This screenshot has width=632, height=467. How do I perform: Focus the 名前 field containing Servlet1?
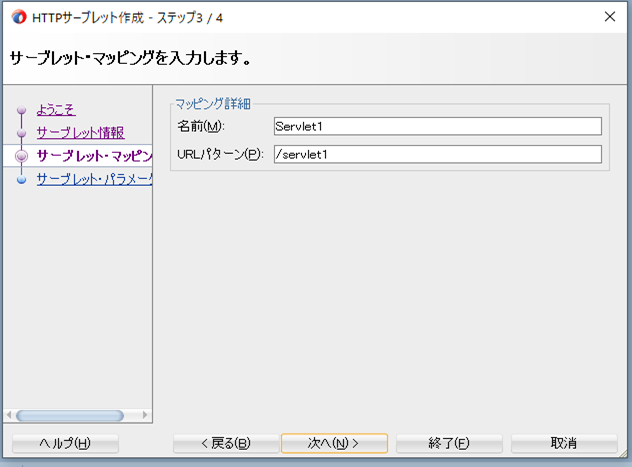click(437, 126)
